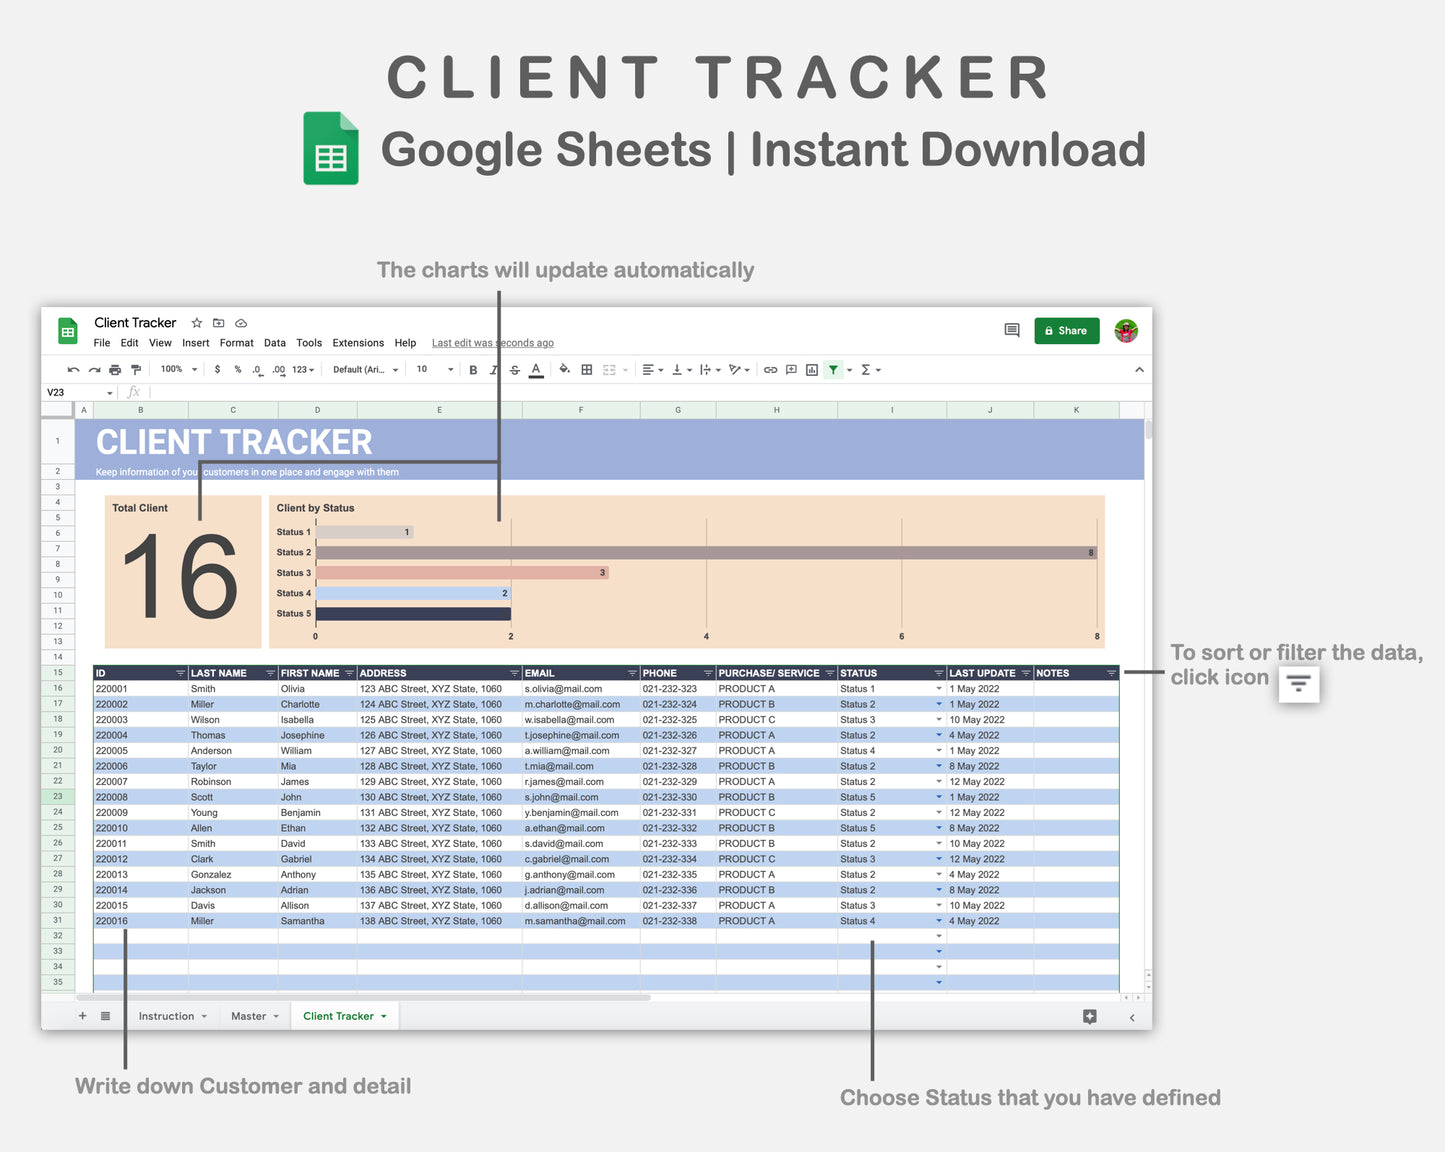Select the paint format tool
This screenshot has height=1152, width=1445.
click(135, 369)
